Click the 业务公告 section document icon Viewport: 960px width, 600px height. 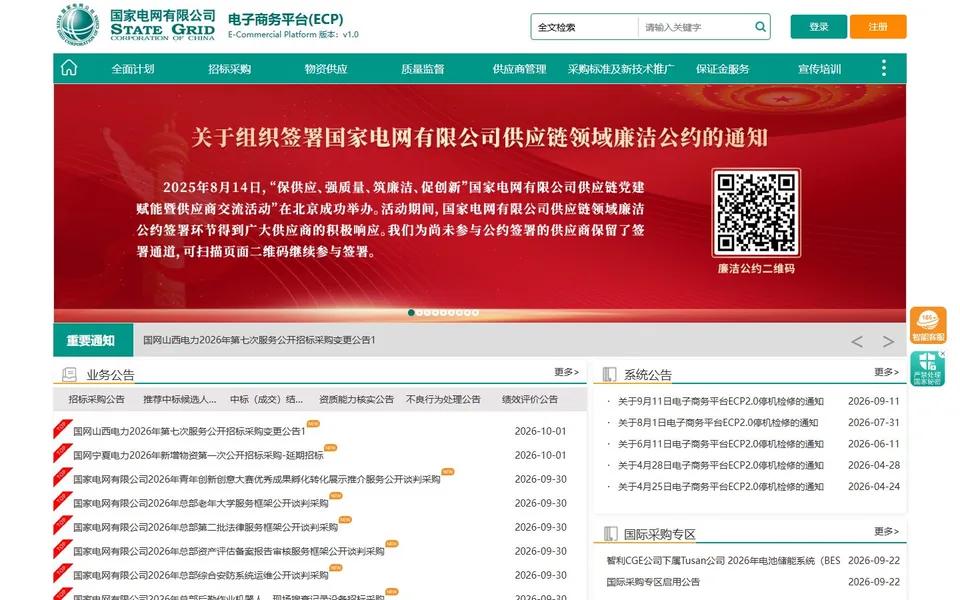click(69, 374)
